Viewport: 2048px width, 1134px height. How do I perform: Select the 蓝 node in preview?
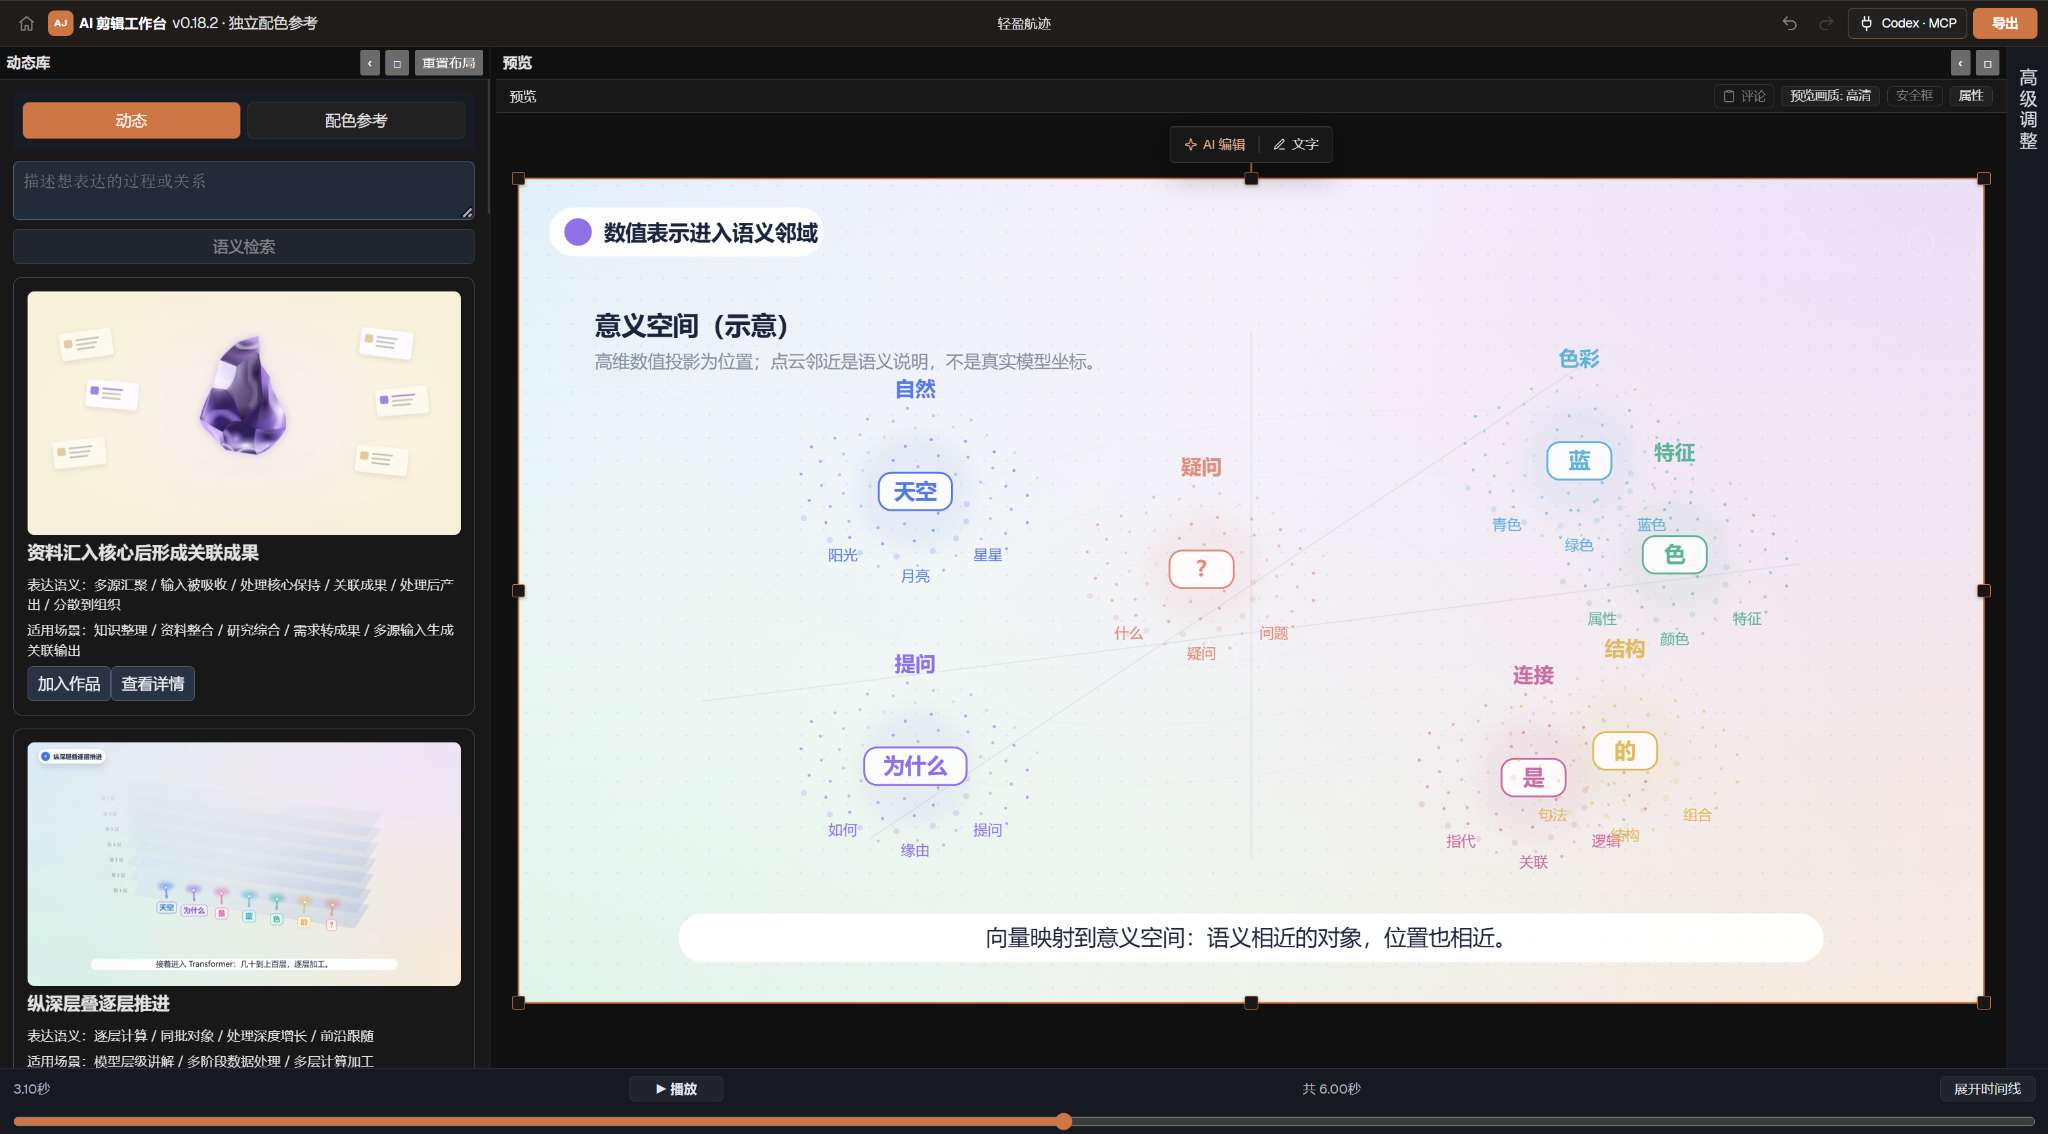pos(1579,460)
